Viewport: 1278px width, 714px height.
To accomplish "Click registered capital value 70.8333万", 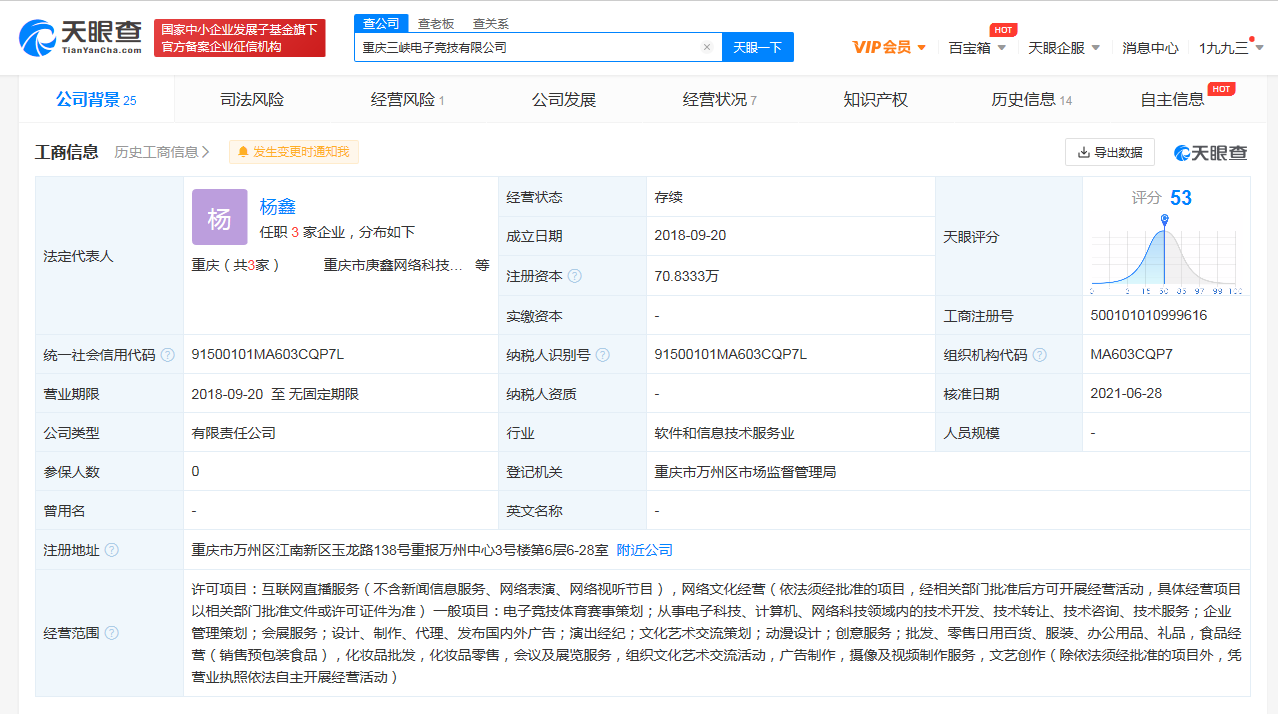I will pos(687,276).
